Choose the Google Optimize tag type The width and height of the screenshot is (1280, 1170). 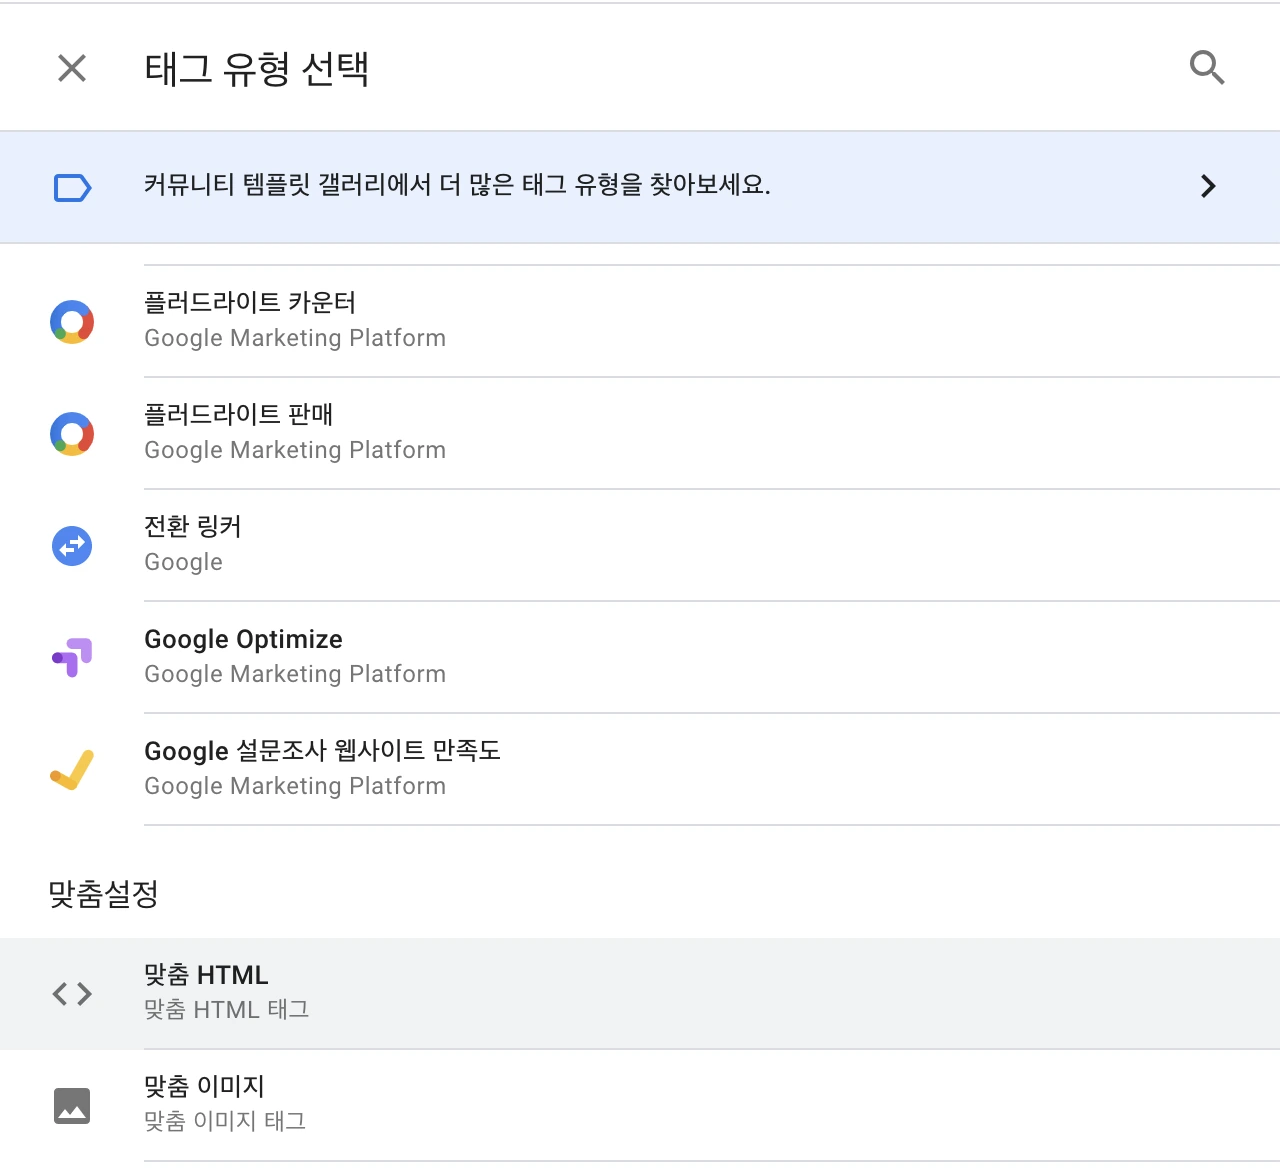tap(243, 640)
